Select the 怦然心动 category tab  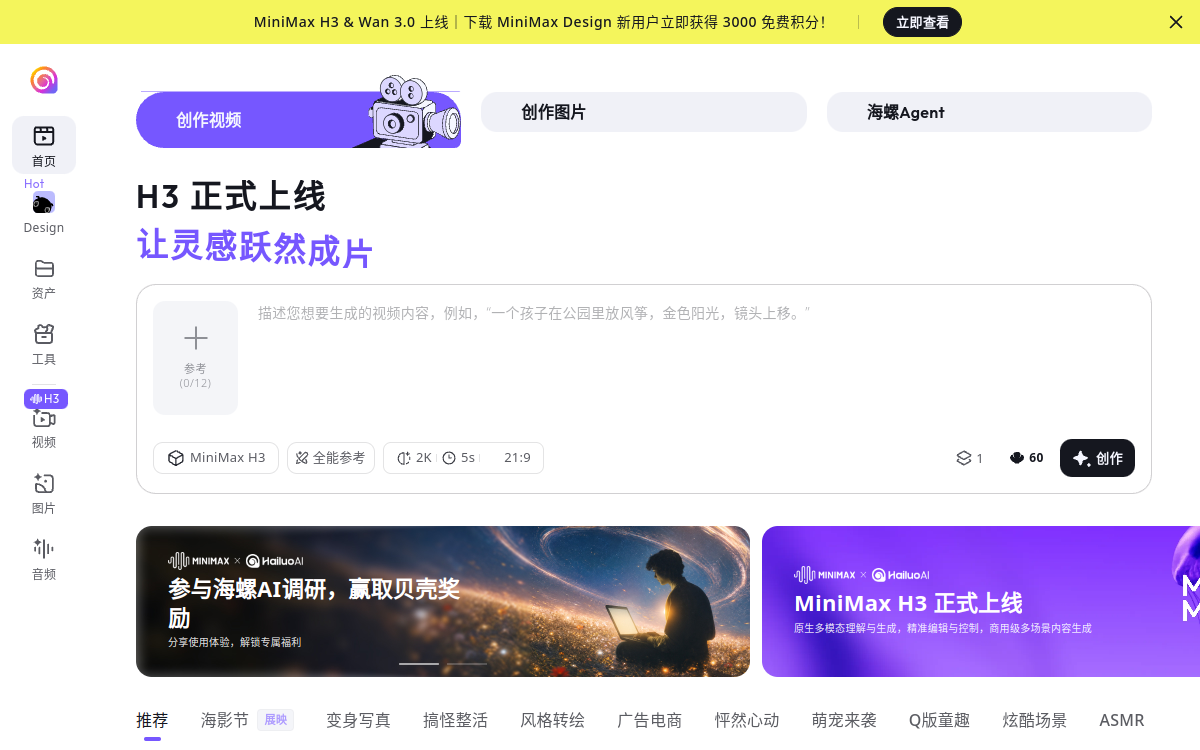pyautogui.click(x=747, y=720)
